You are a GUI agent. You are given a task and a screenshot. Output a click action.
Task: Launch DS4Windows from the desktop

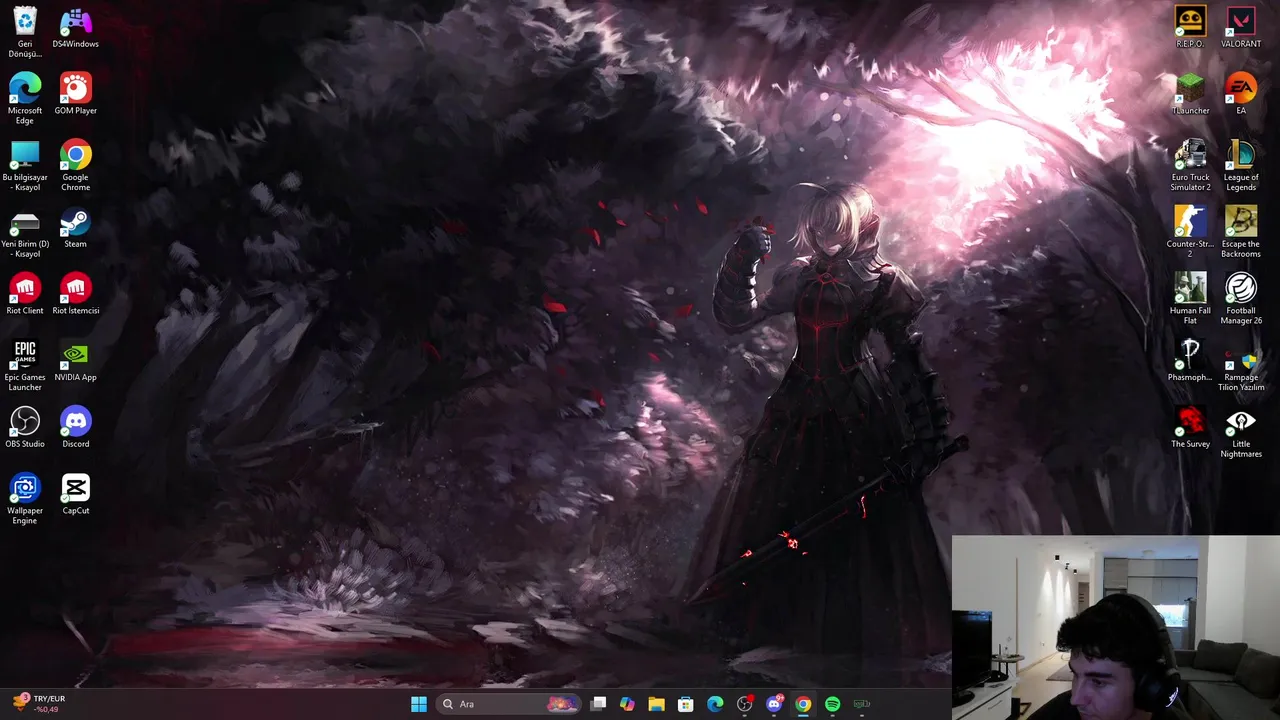tap(75, 27)
